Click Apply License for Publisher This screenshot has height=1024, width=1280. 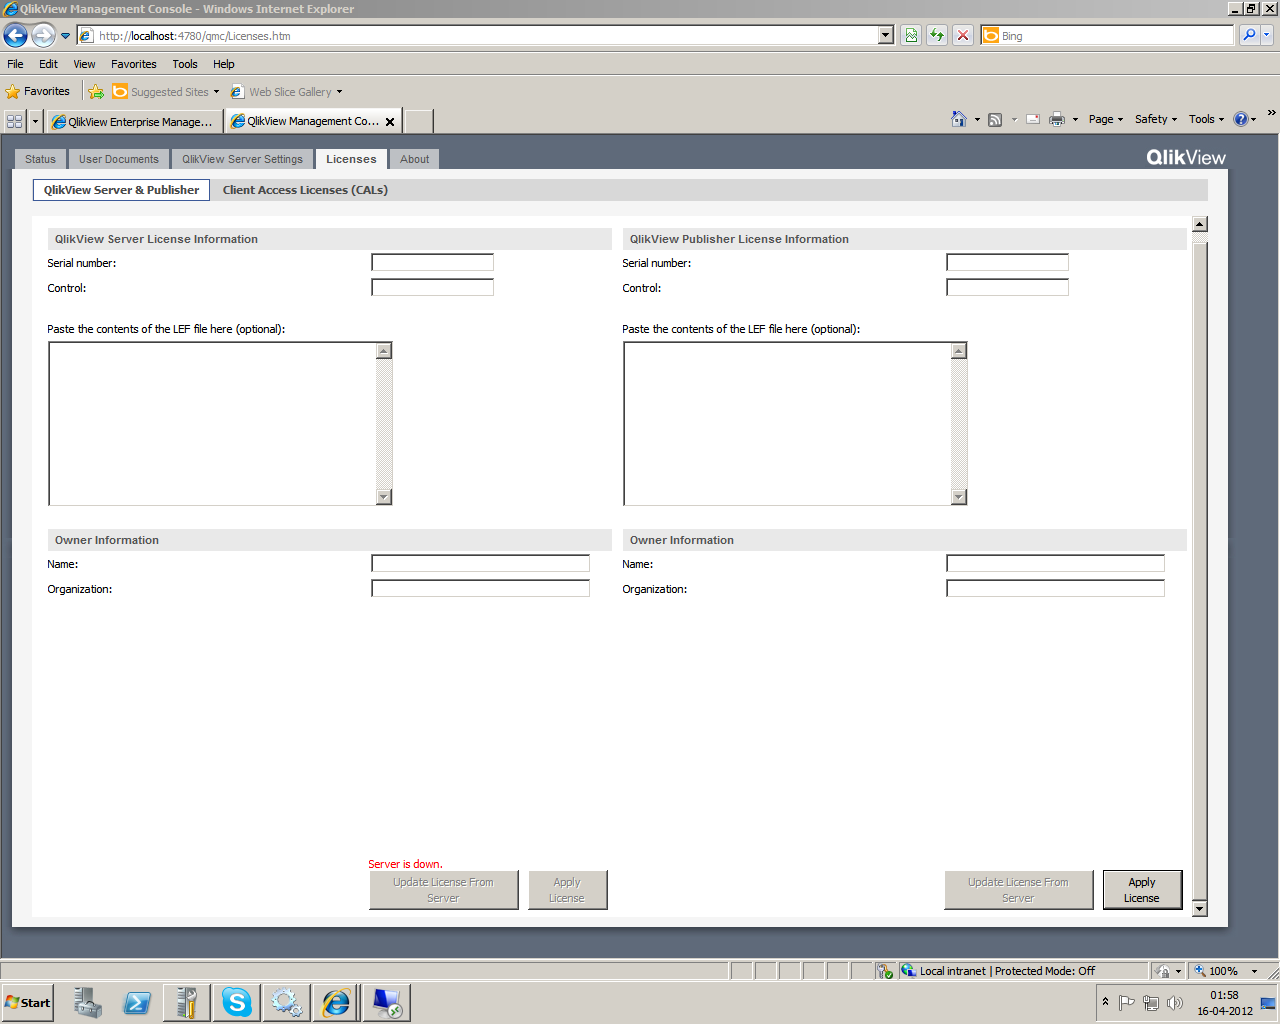(1142, 890)
